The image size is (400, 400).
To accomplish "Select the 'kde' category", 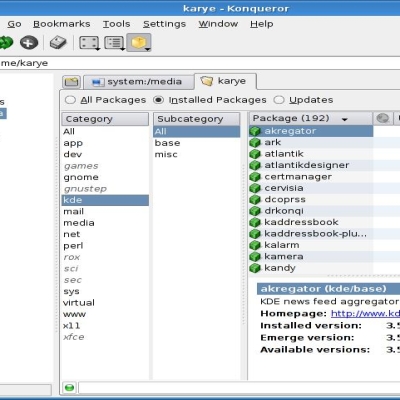I will coord(105,200).
